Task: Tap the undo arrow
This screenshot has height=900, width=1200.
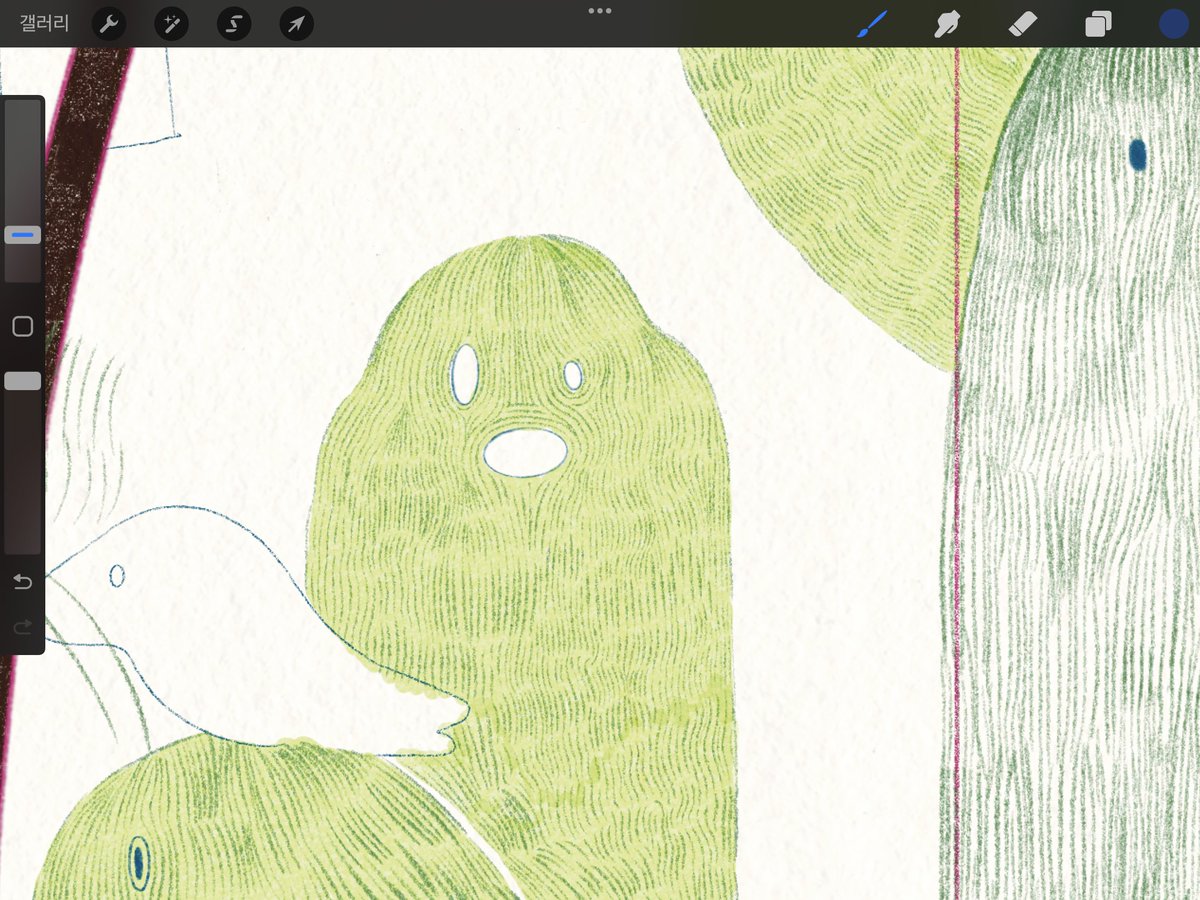Action: point(22,582)
